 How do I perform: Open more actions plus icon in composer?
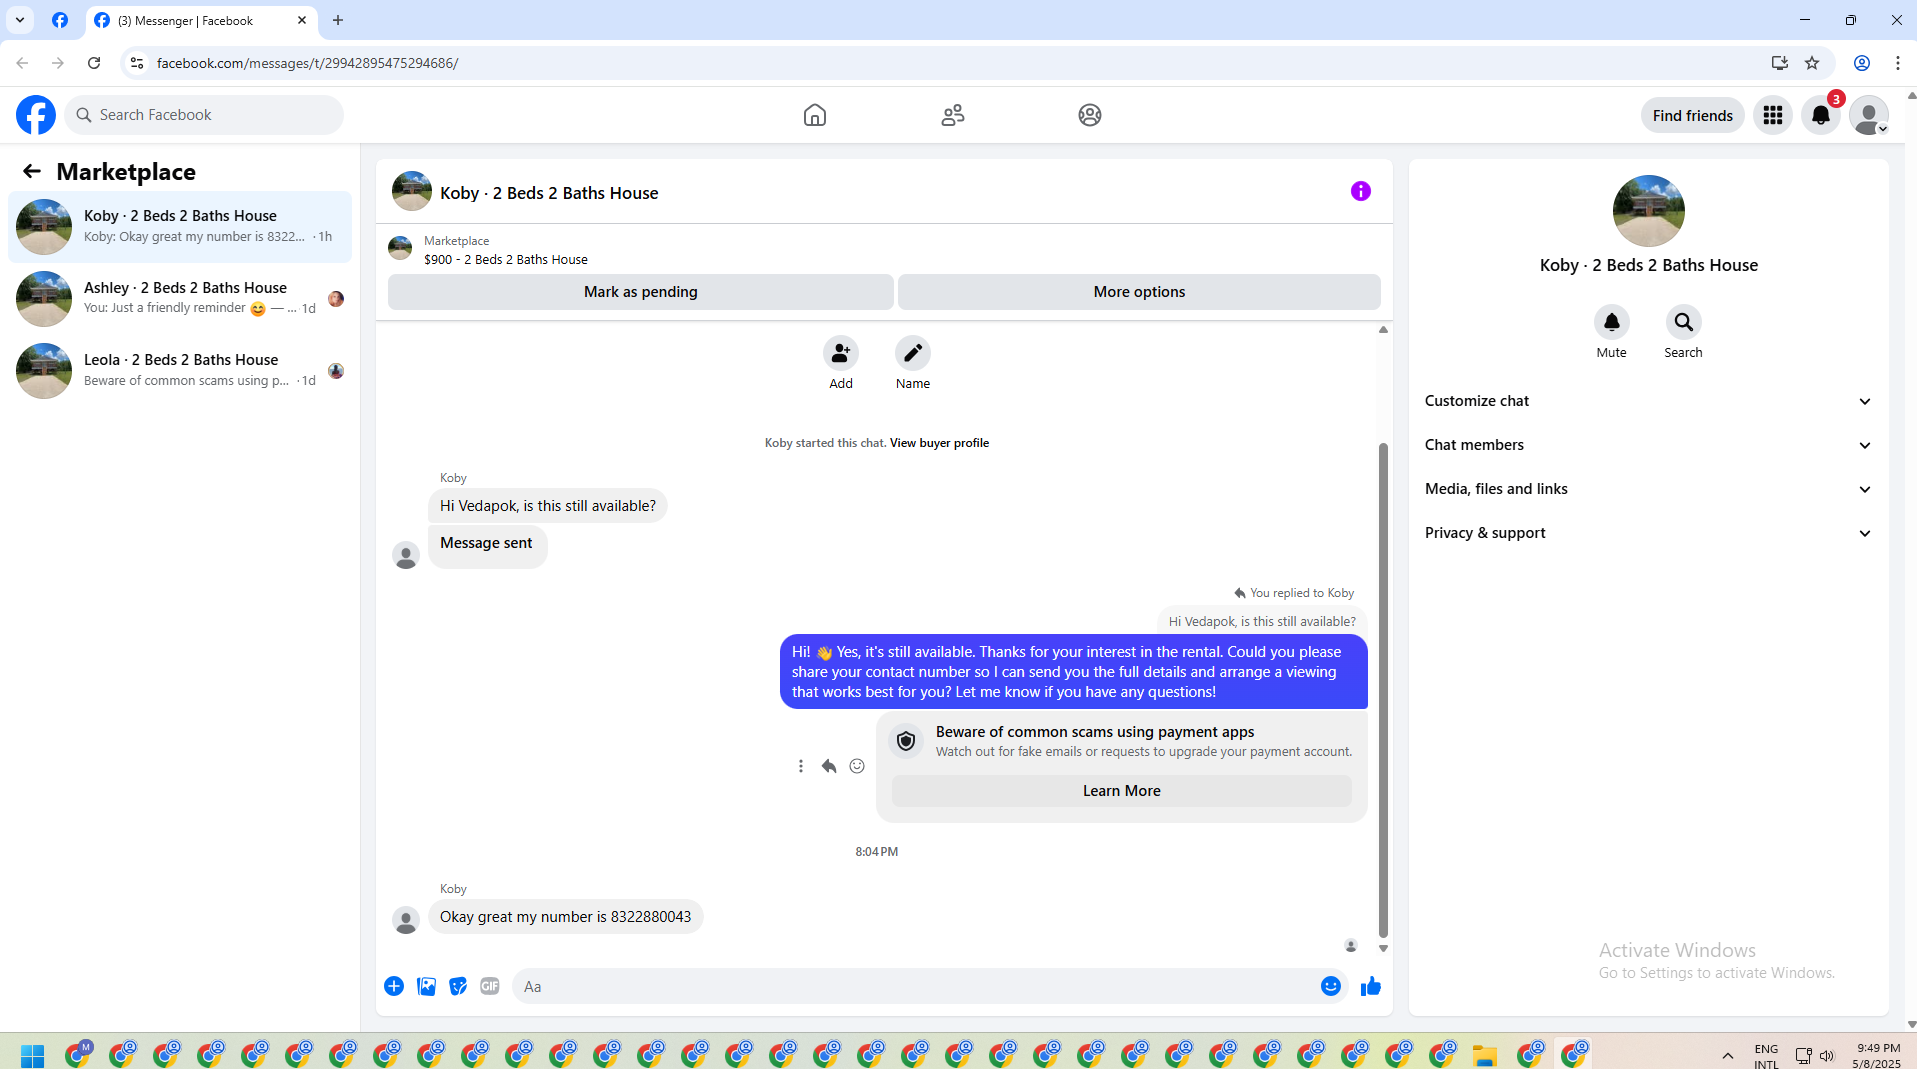394,986
